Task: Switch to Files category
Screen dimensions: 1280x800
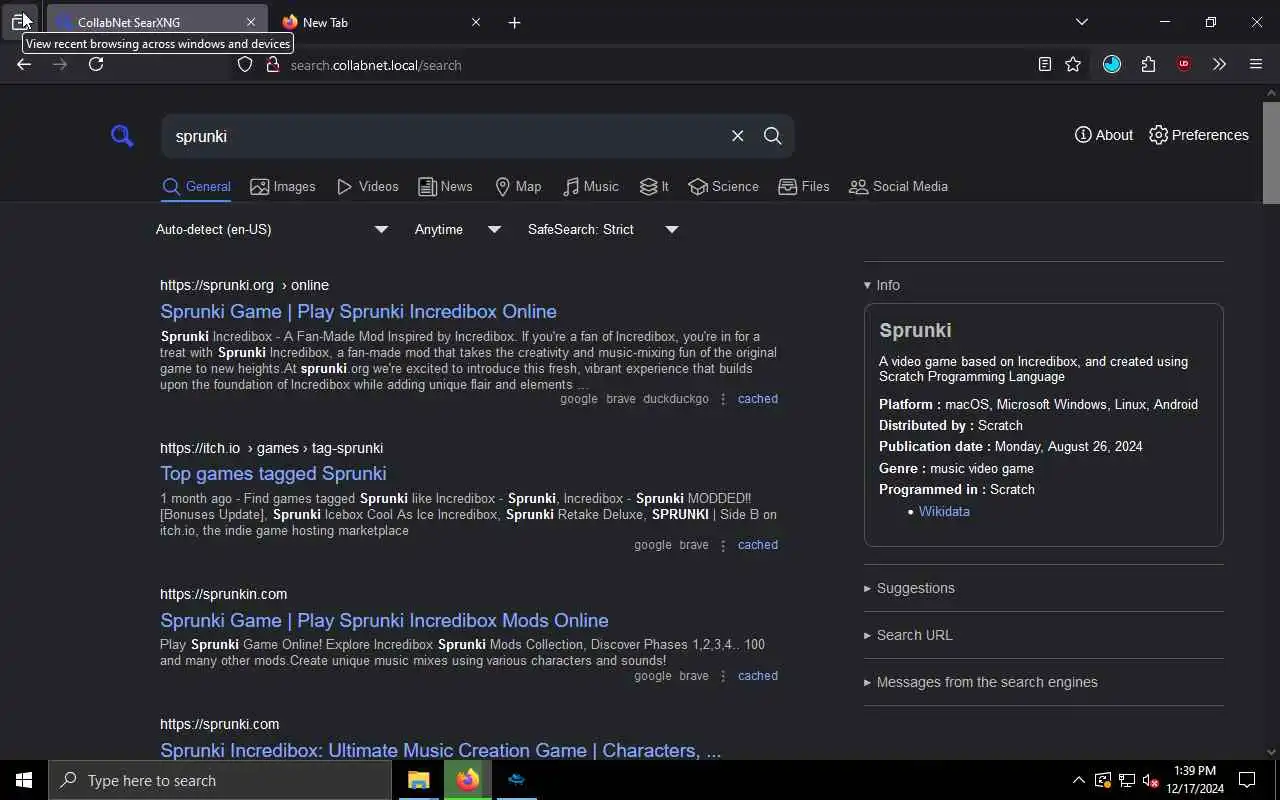Action: click(804, 187)
